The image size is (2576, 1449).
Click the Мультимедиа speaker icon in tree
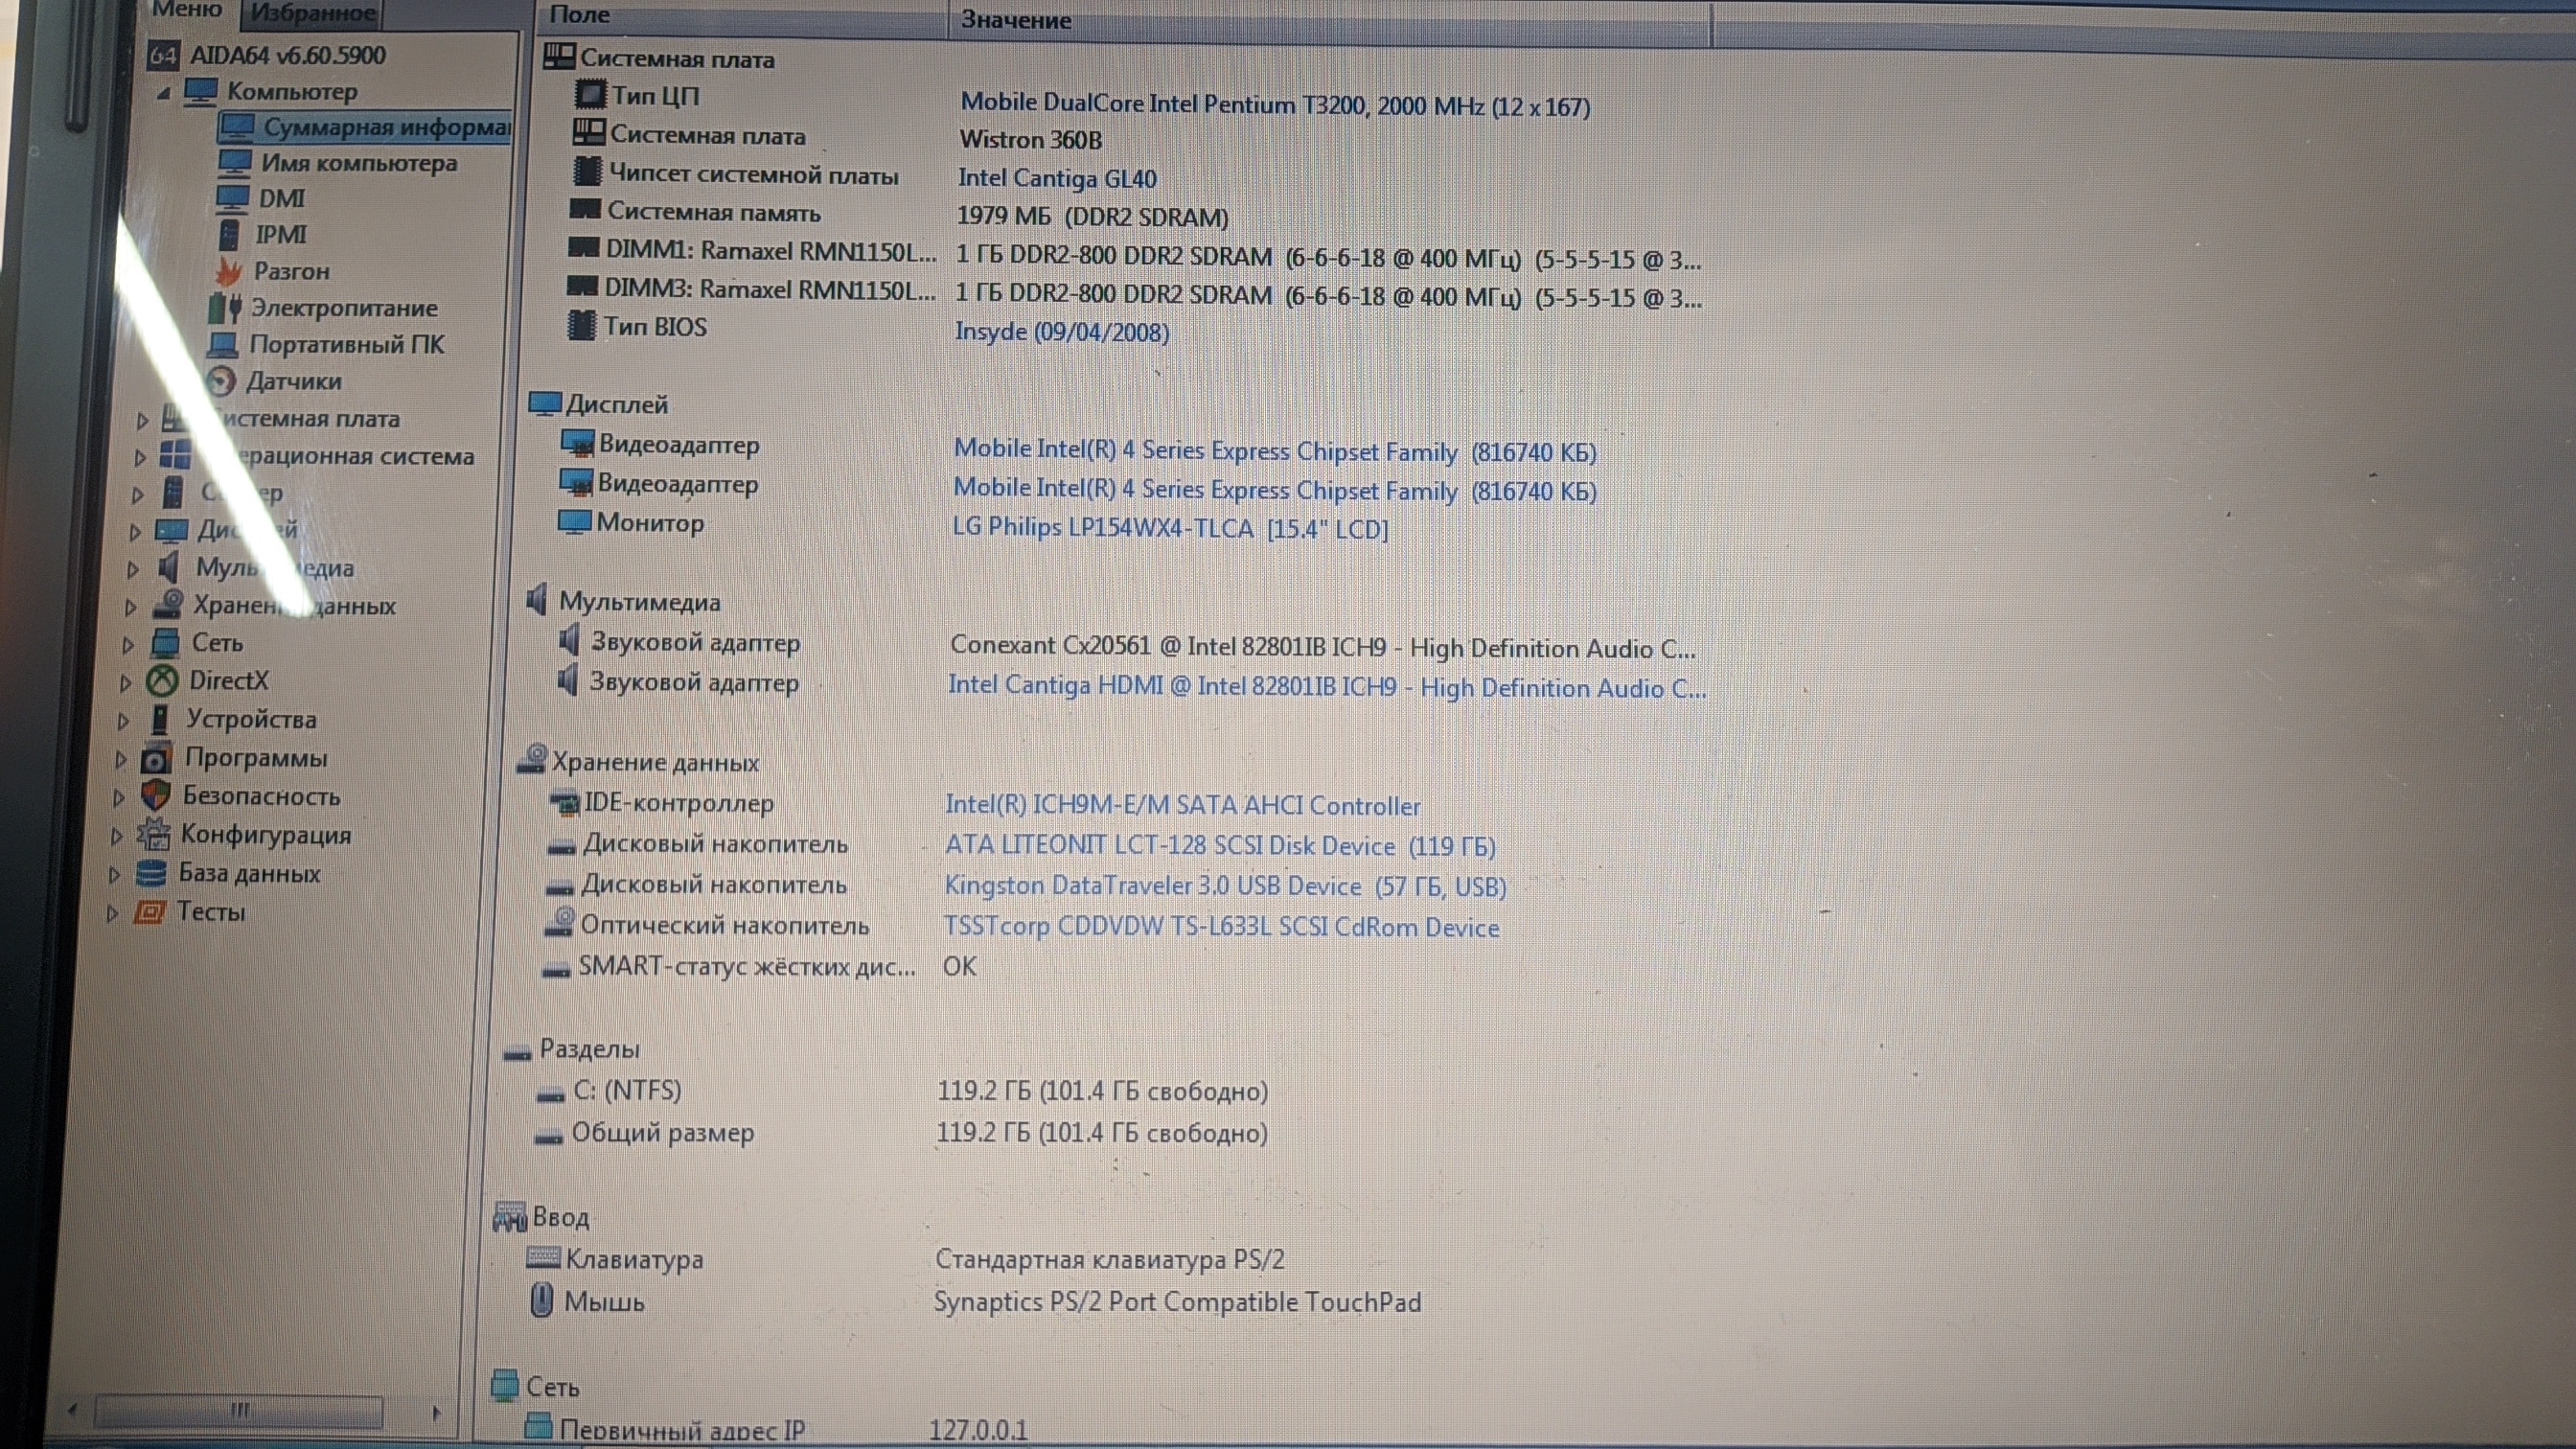point(168,567)
